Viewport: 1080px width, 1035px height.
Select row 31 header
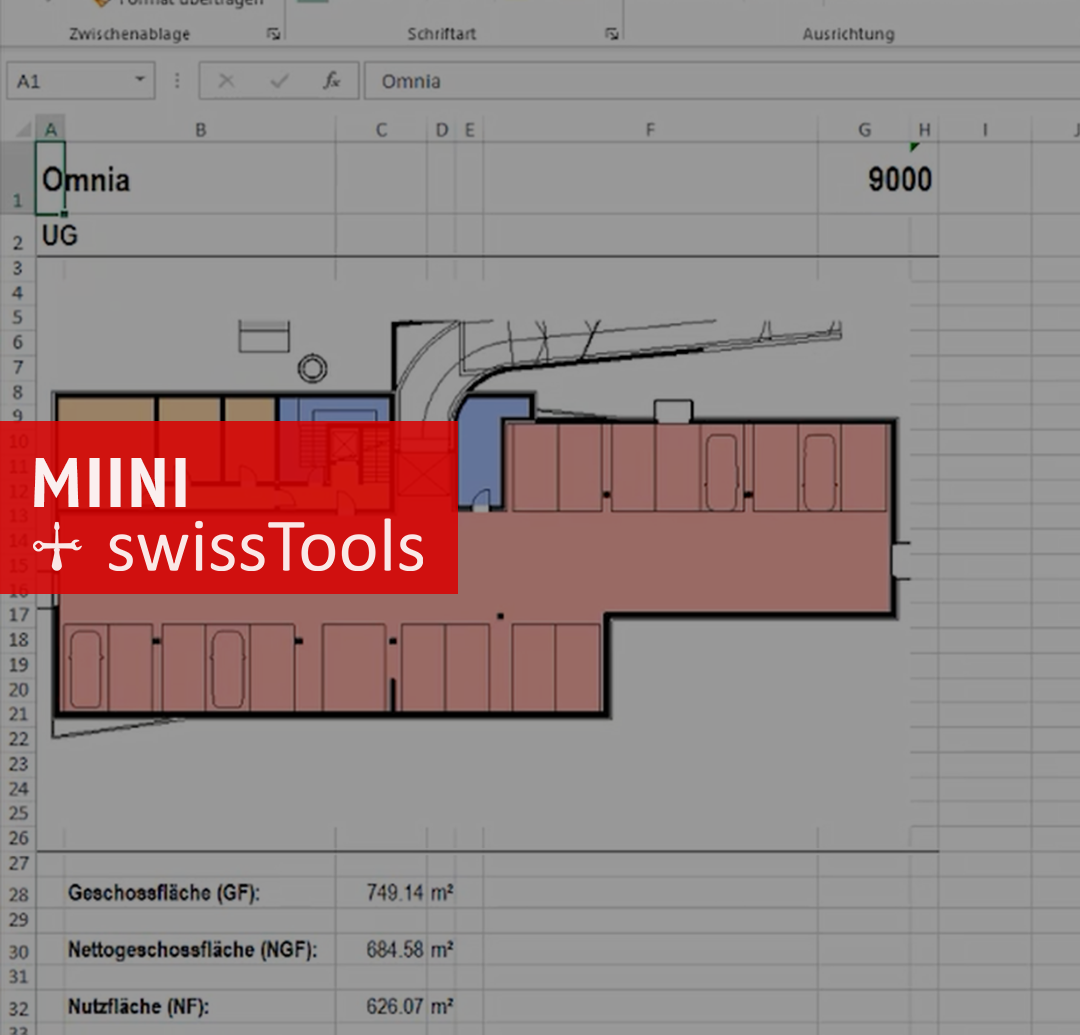(x=18, y=976)
